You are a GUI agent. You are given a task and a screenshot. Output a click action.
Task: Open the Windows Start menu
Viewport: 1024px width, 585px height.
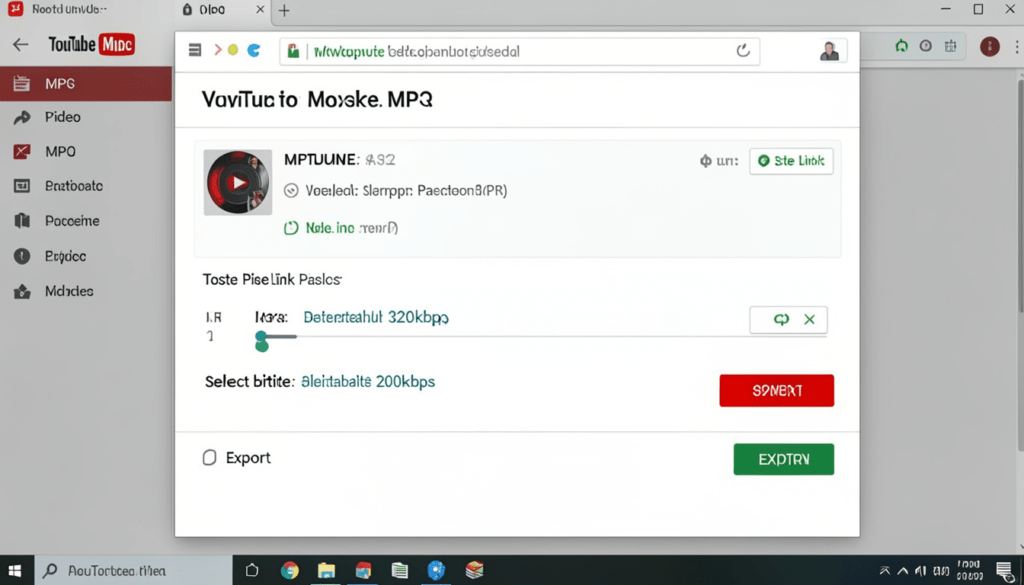click(14, 571)
